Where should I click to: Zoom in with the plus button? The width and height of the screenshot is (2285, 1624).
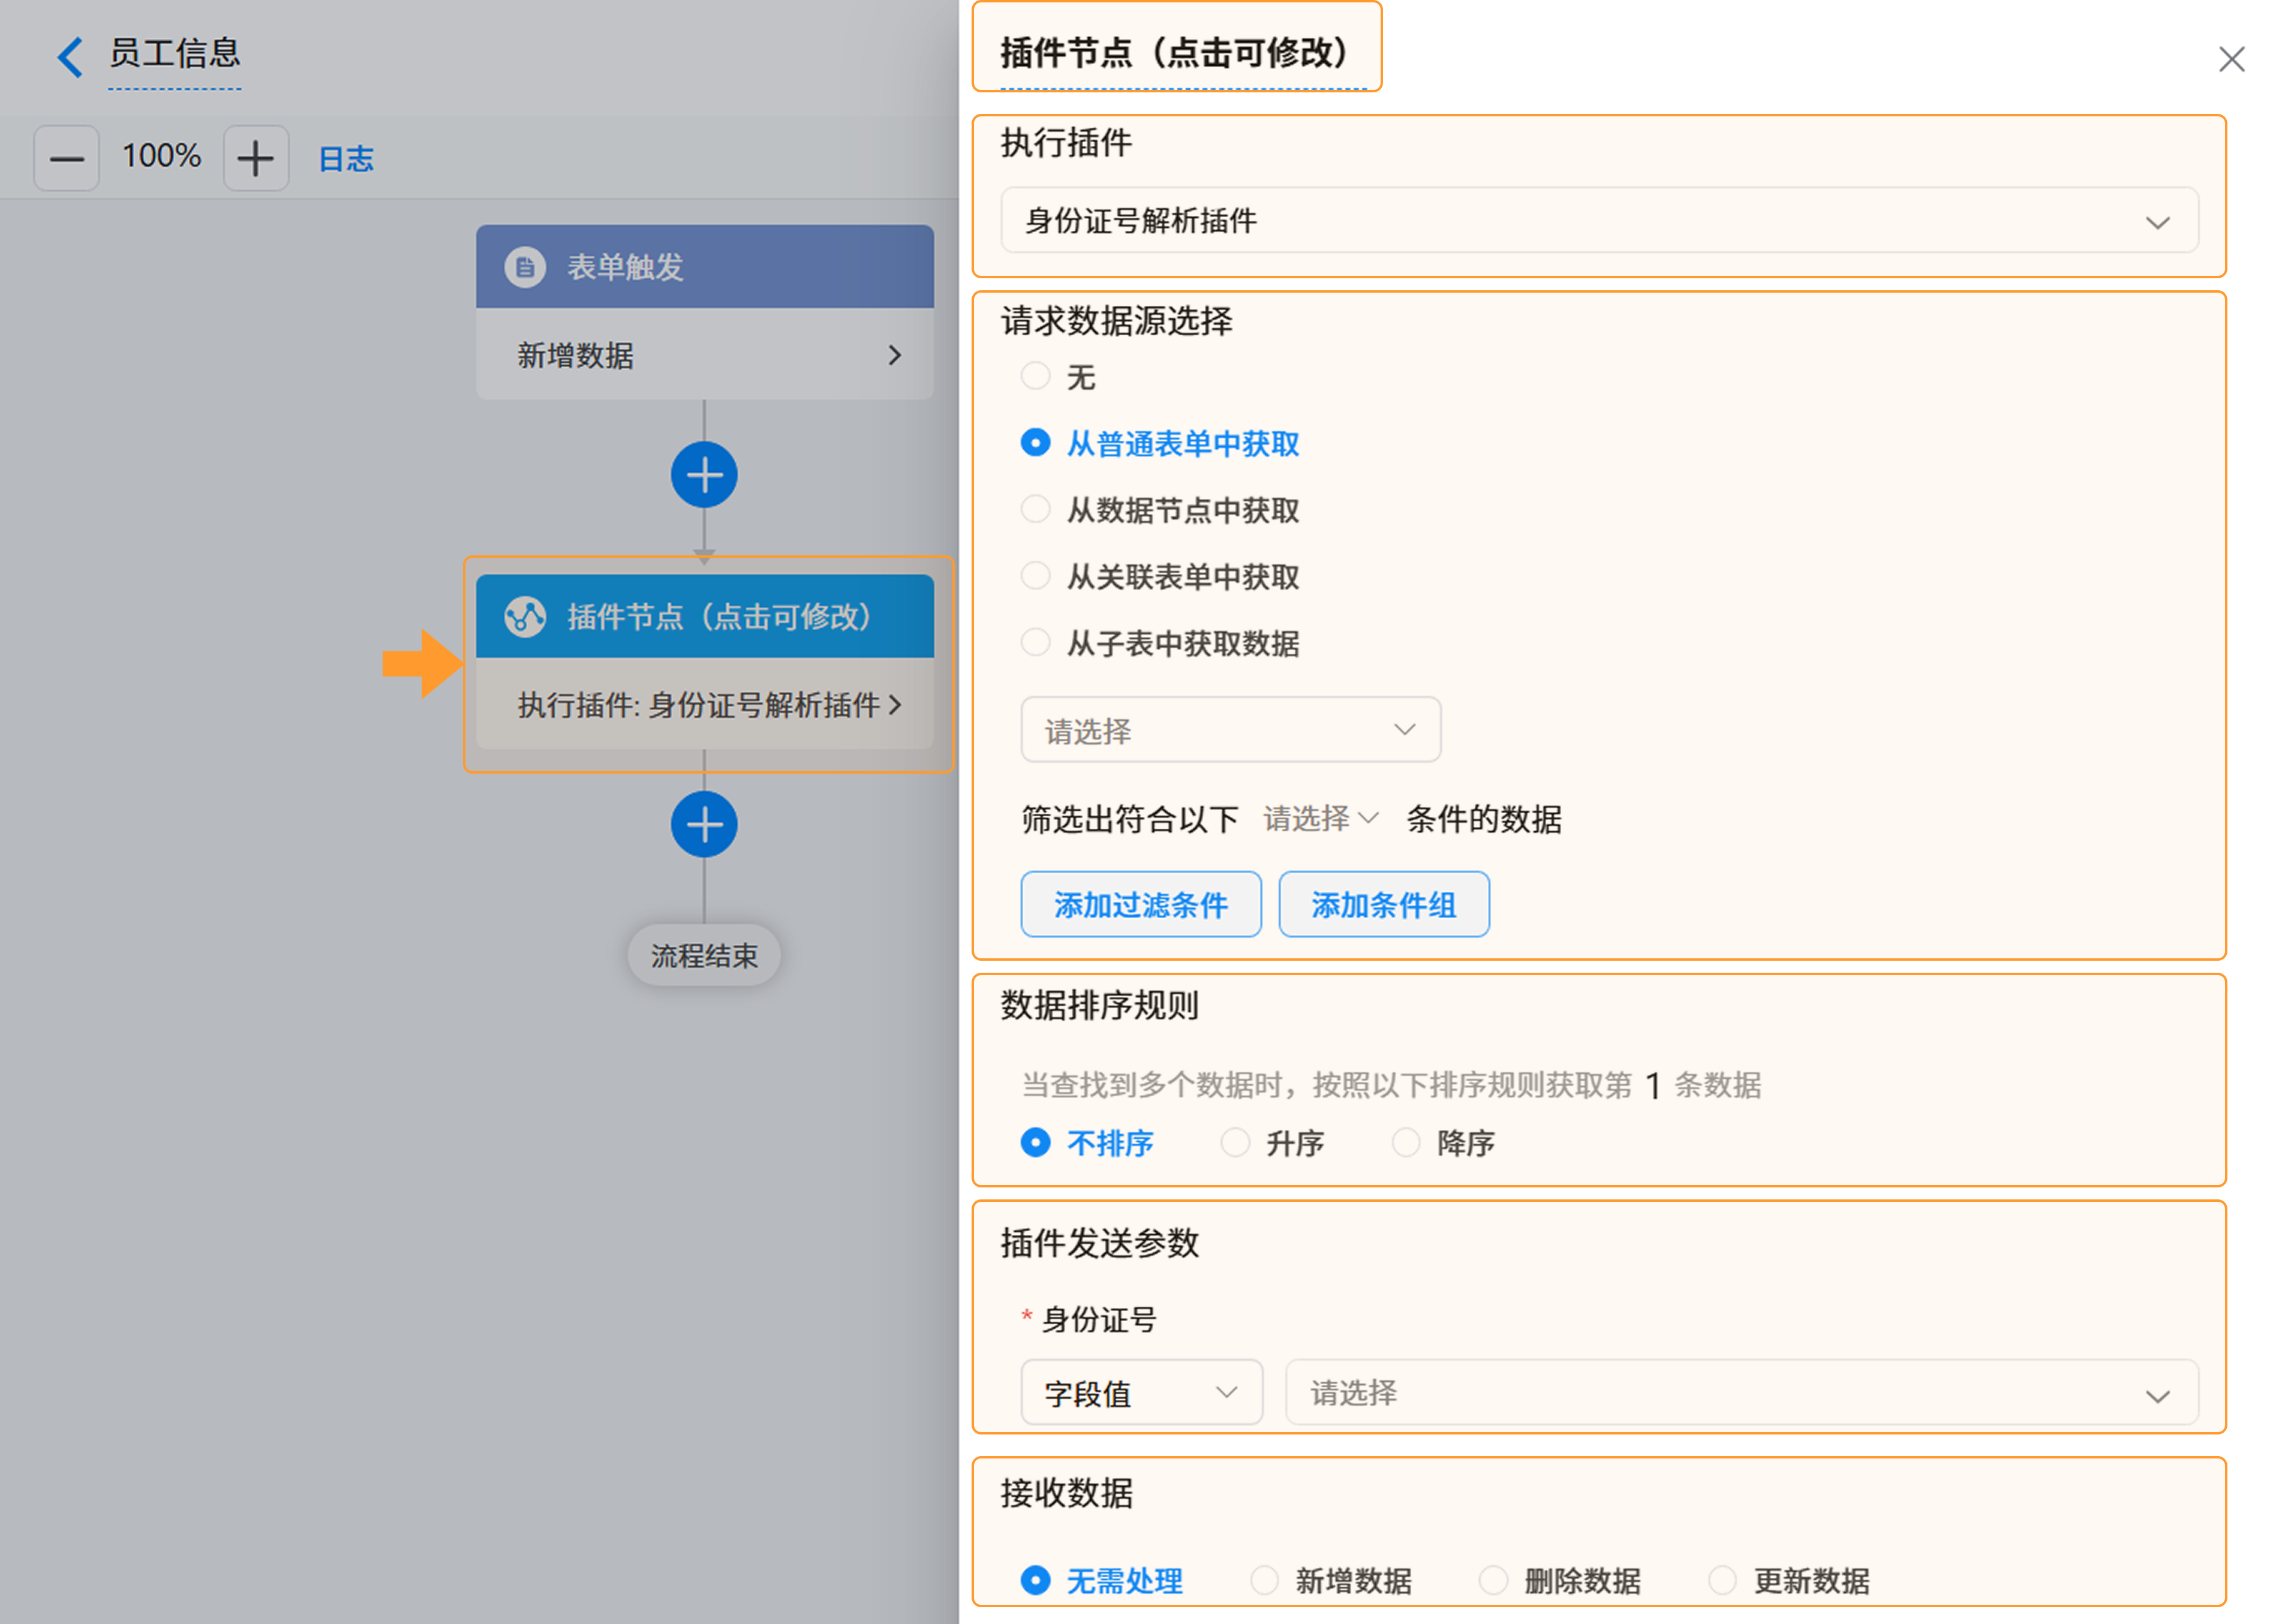click(256, 158)
